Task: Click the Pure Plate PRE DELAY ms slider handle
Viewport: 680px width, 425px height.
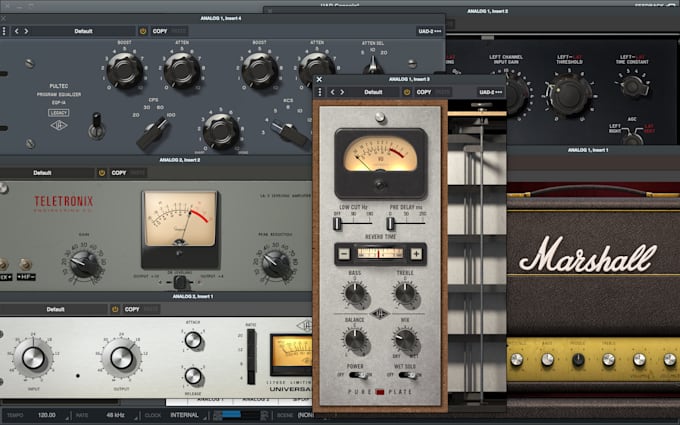Action: click(x=390, y=223)
